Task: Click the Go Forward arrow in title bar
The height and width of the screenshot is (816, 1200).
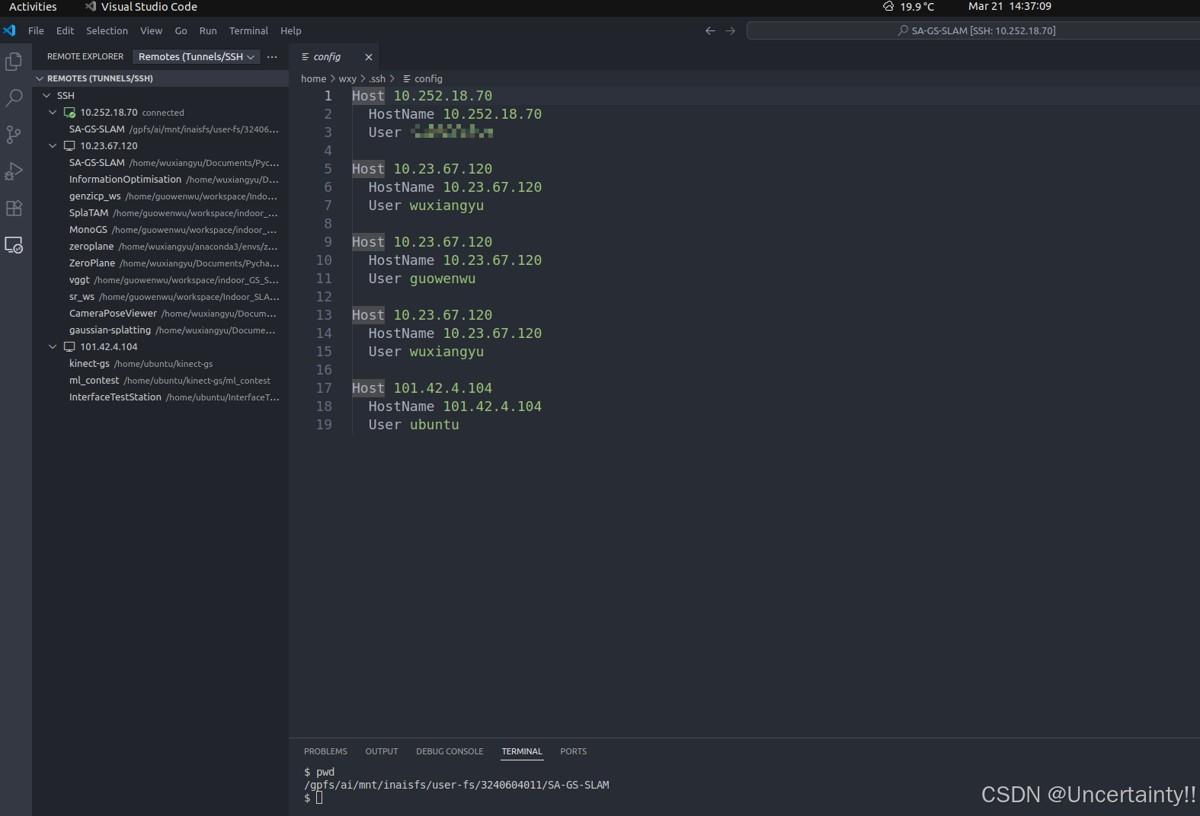Action: point(730,31)
